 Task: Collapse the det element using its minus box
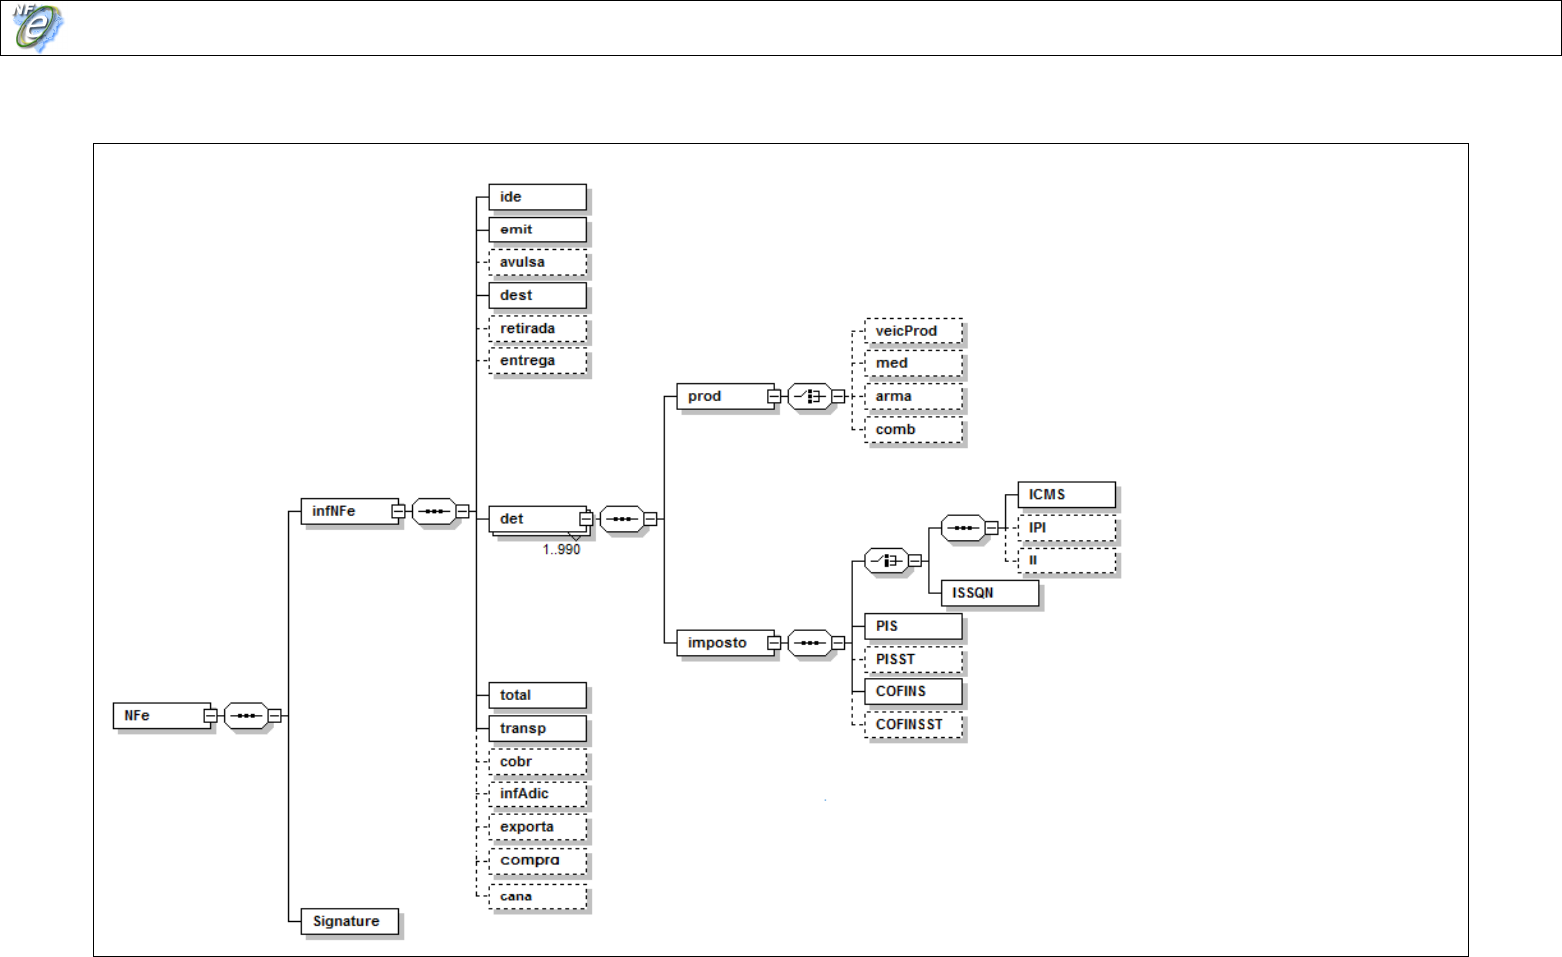tap(586, 519)
